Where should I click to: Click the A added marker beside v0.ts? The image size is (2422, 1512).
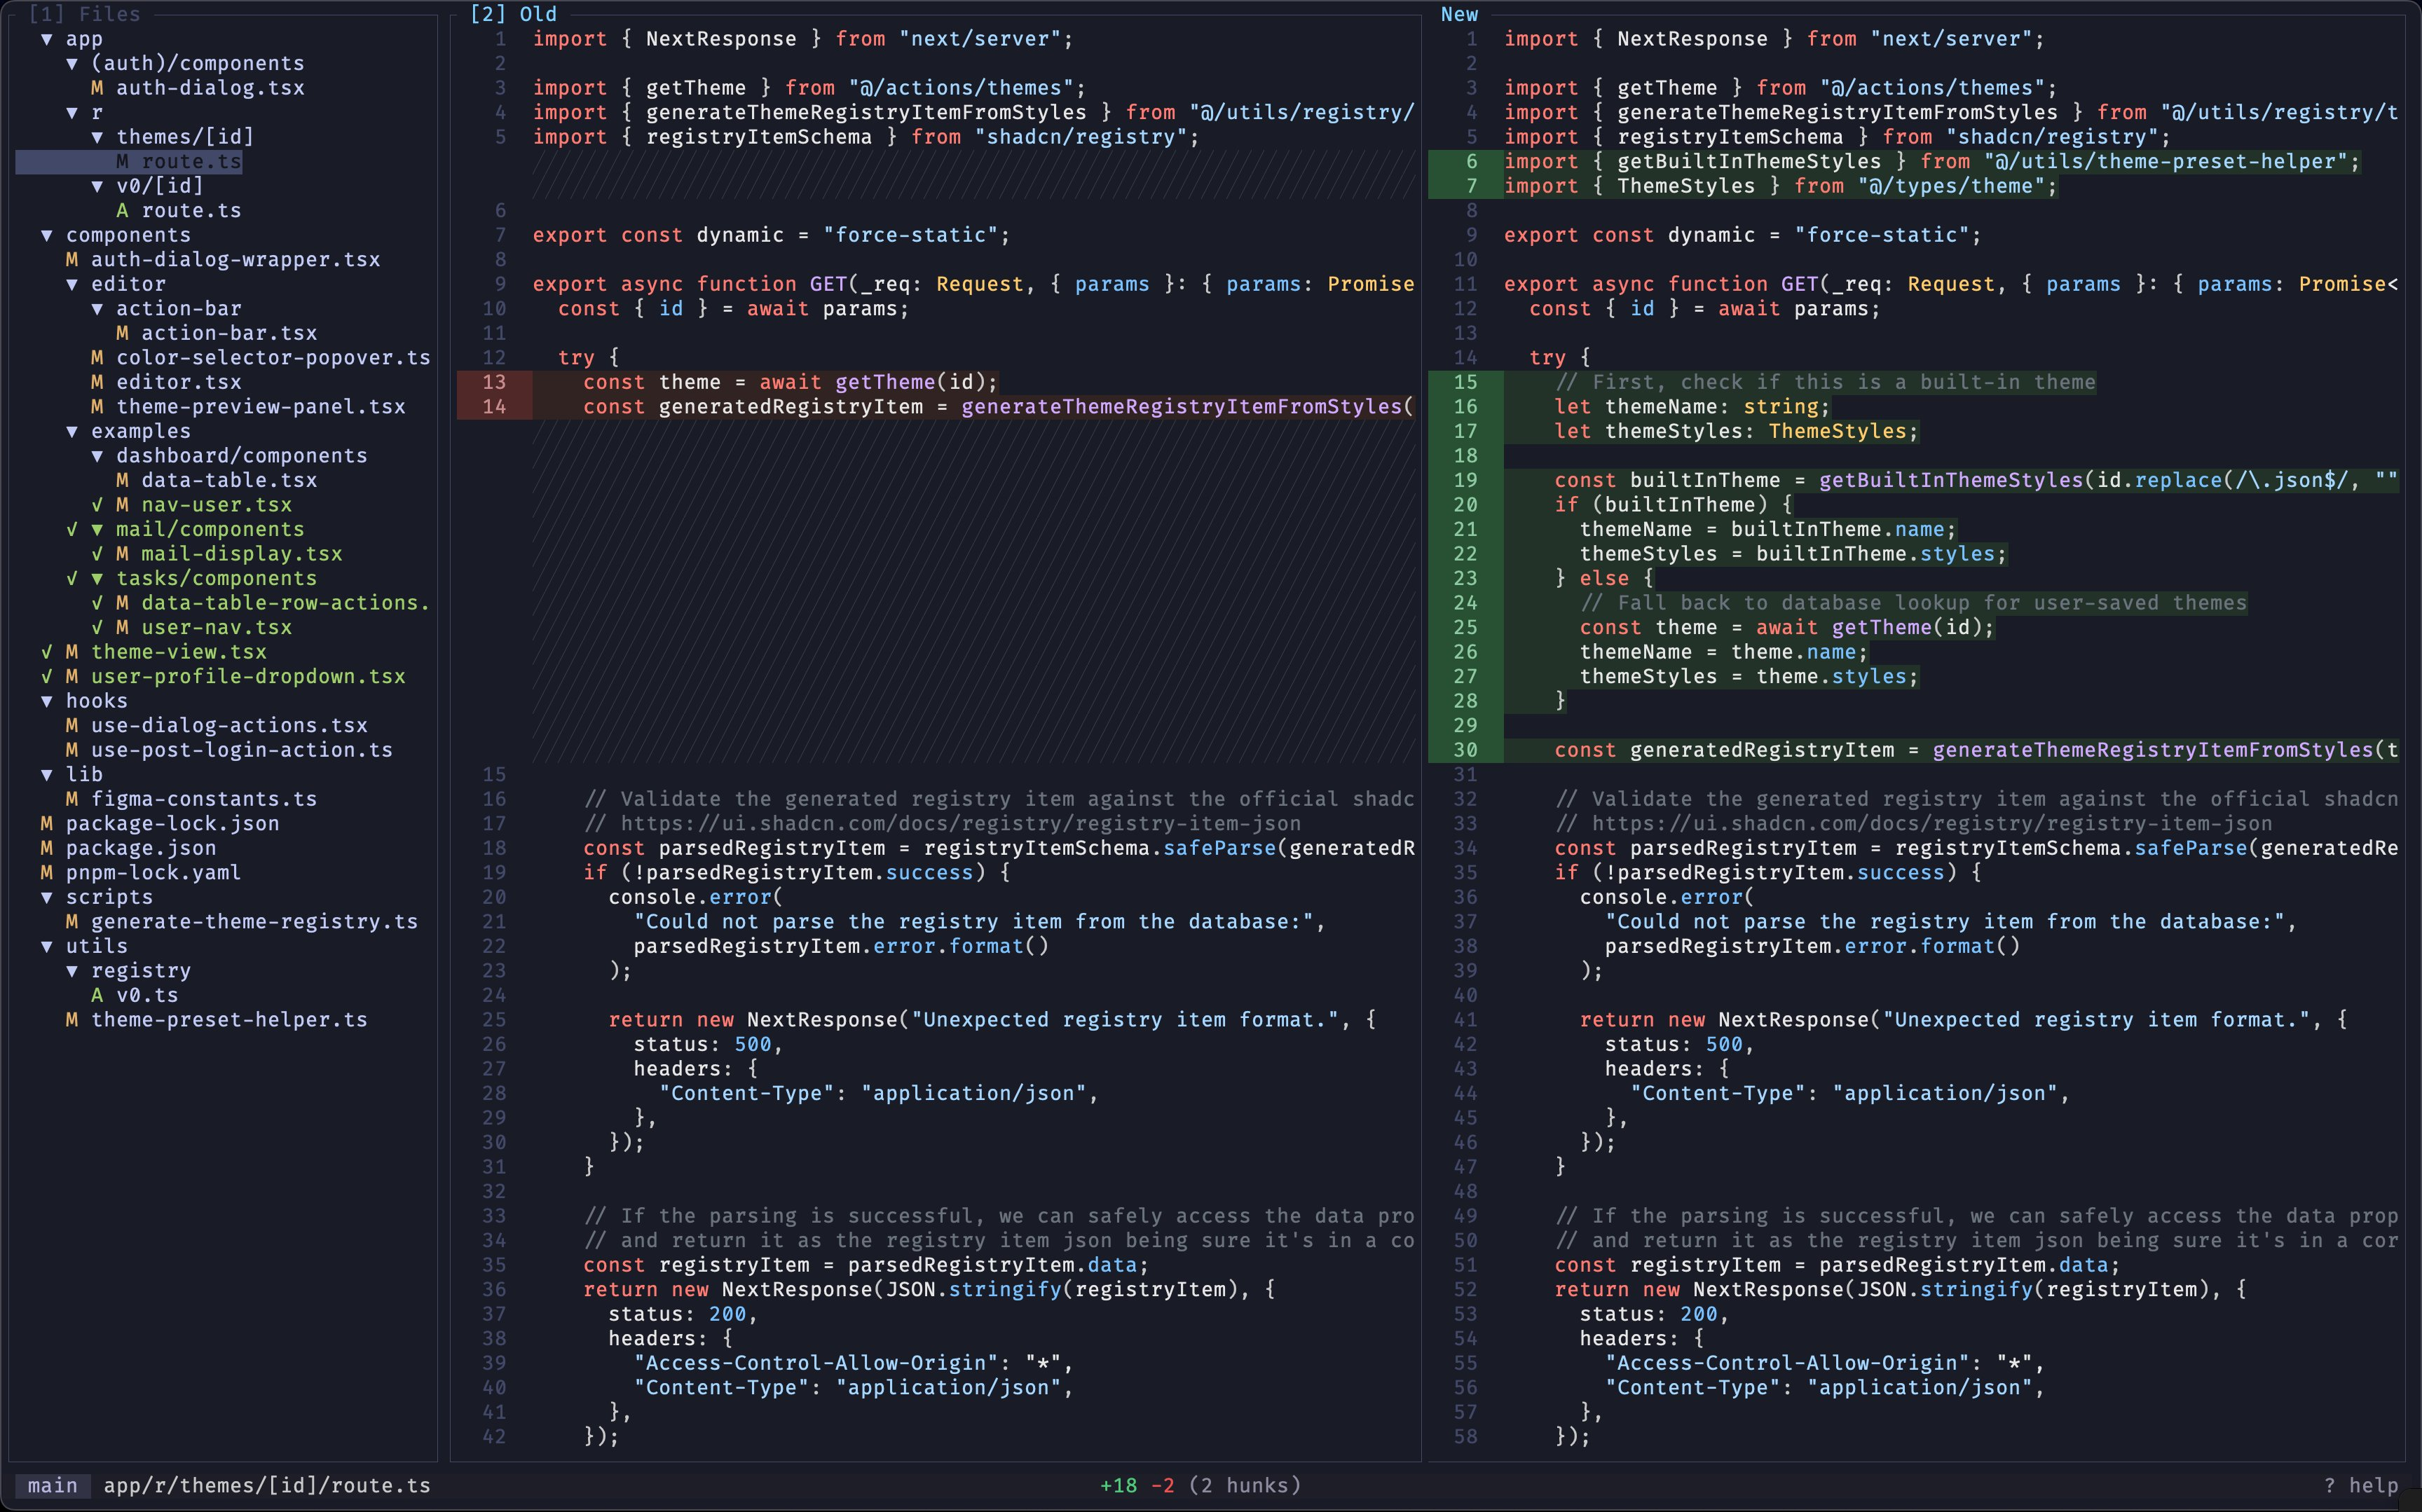(x=97, y=995)
